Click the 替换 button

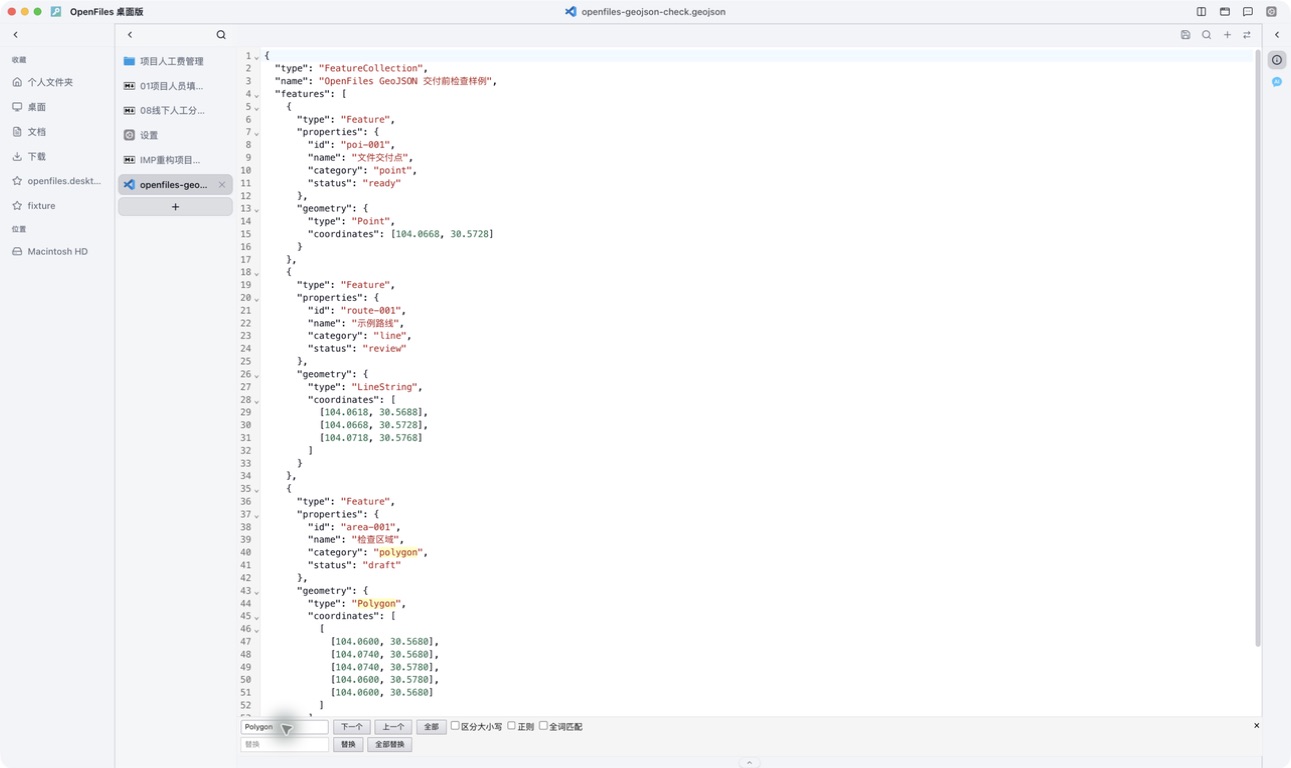coord(348,745)
